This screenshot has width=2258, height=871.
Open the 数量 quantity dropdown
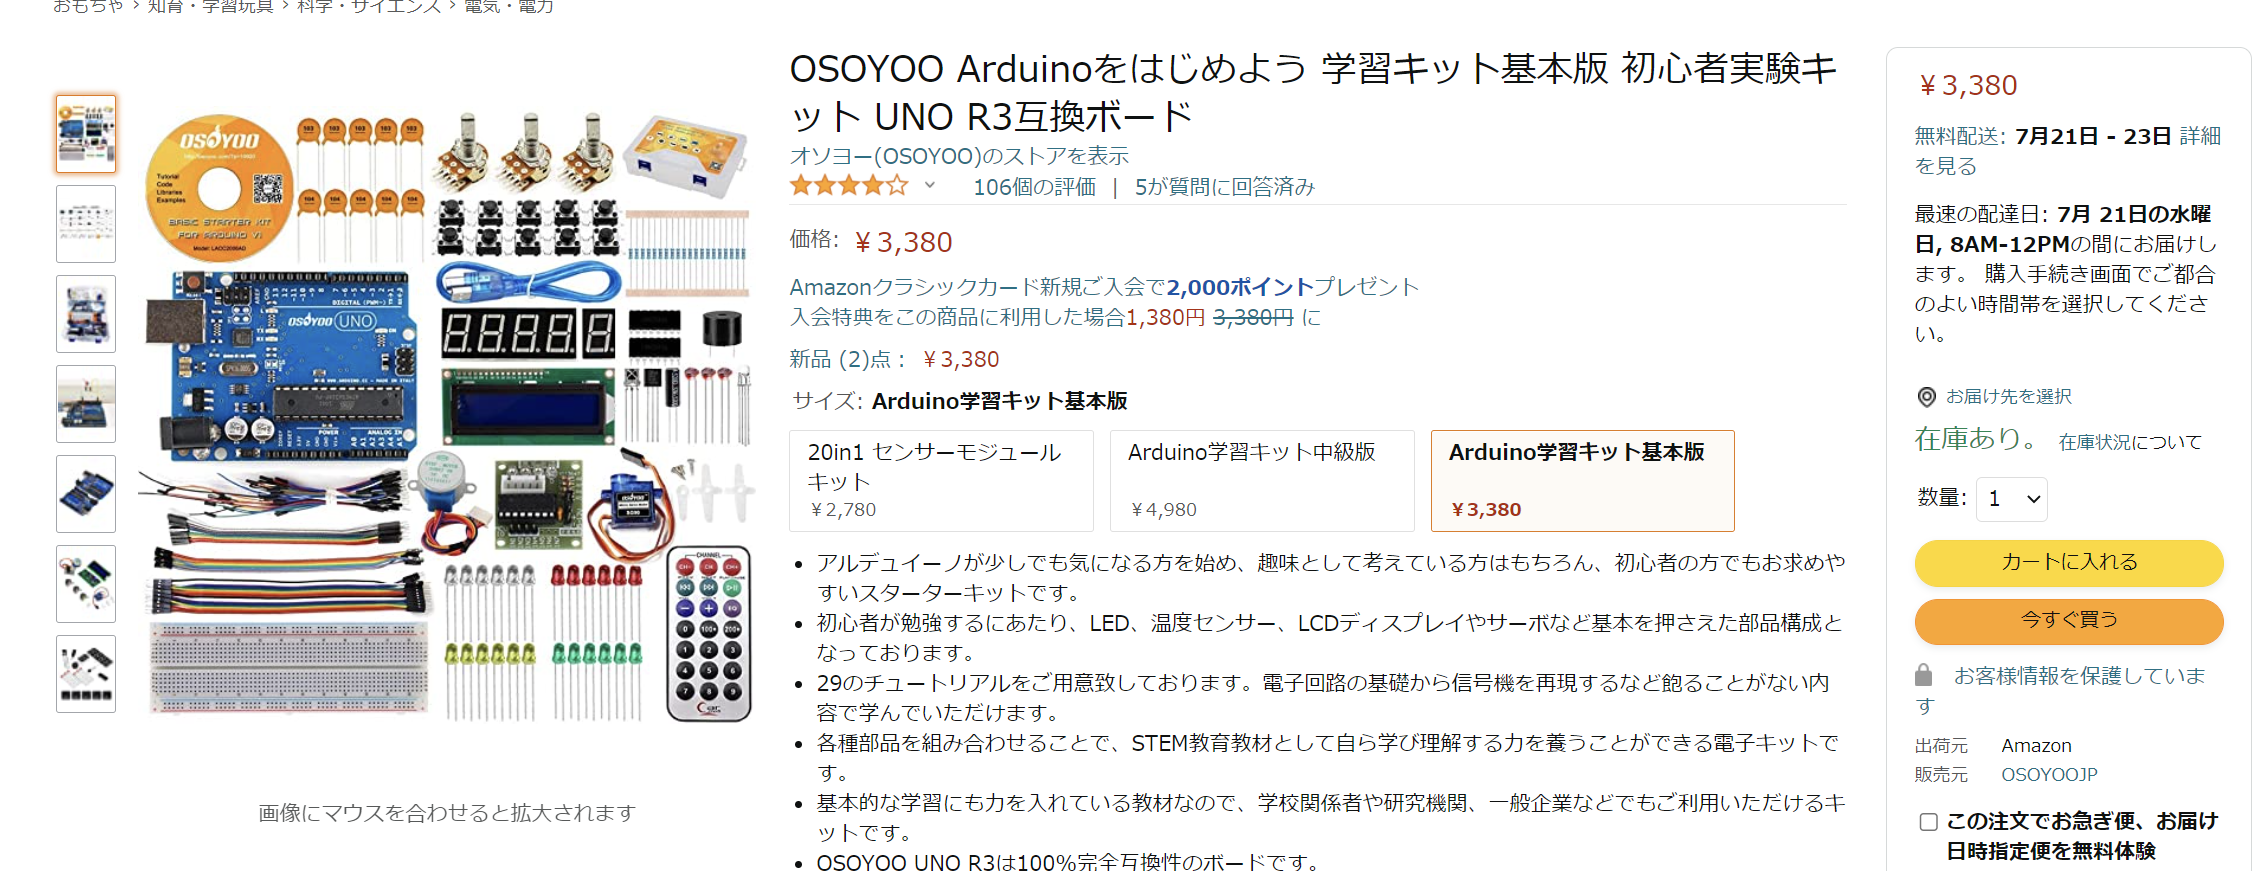(2011, 499)
